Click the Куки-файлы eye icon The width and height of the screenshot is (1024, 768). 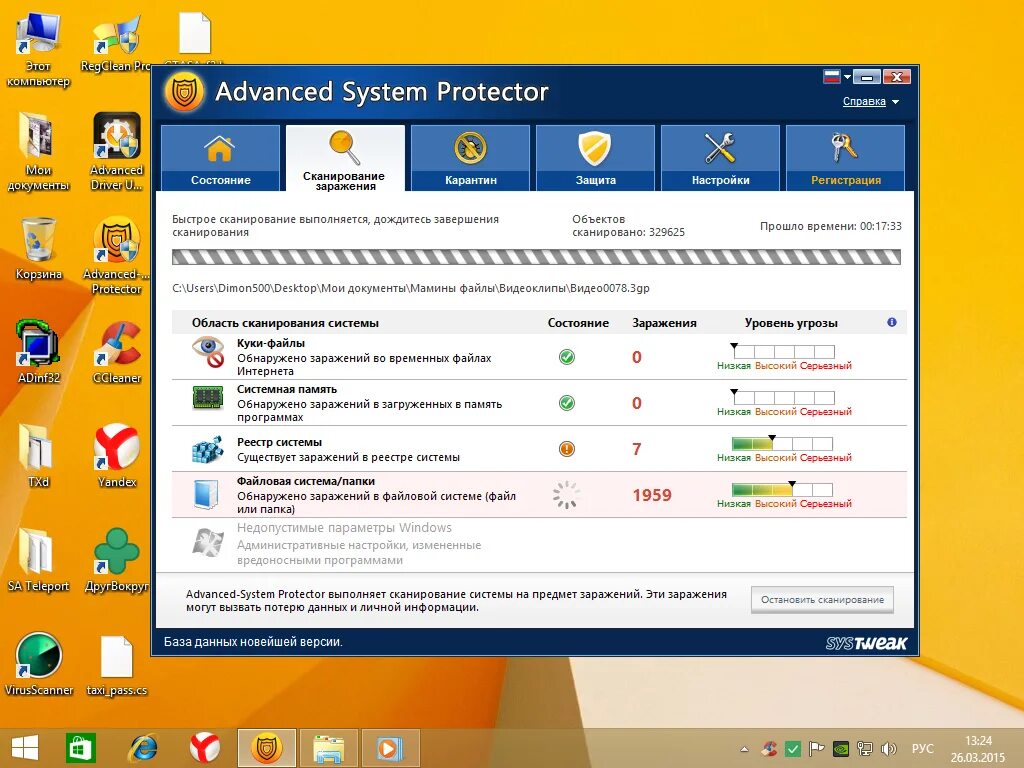(x=208, y=351)
